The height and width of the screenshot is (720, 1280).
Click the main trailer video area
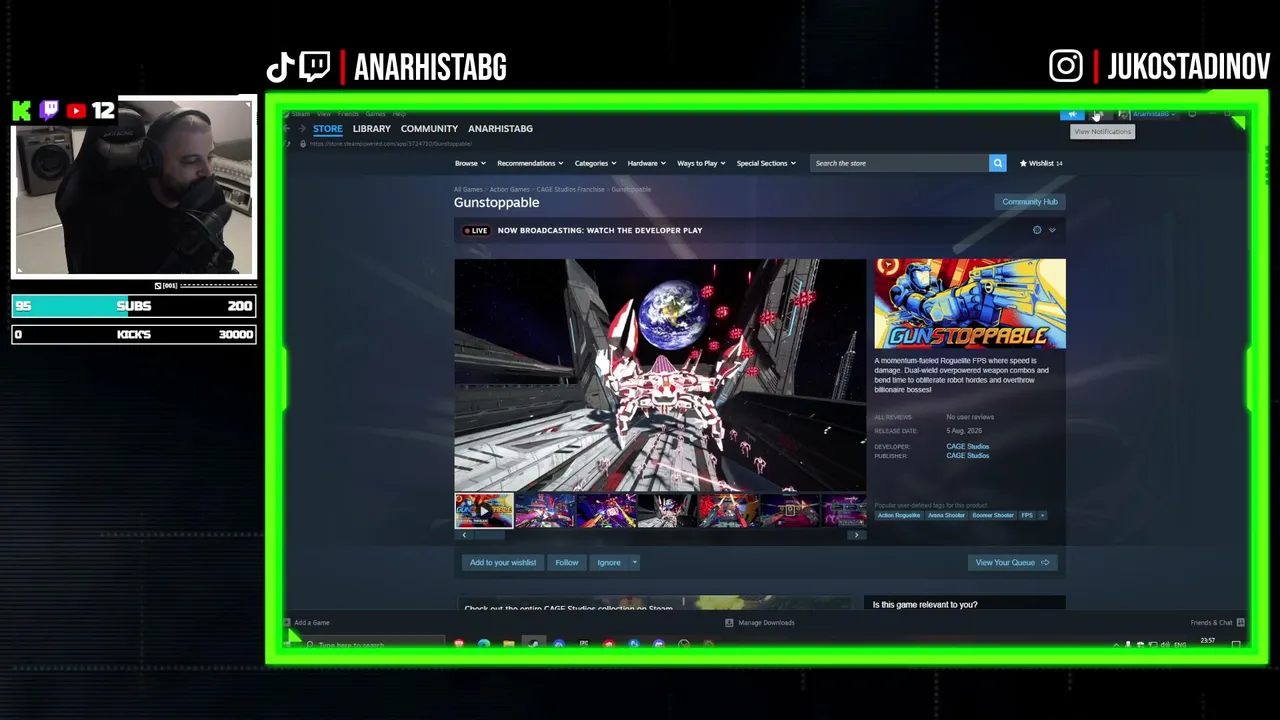pos(660,375)
